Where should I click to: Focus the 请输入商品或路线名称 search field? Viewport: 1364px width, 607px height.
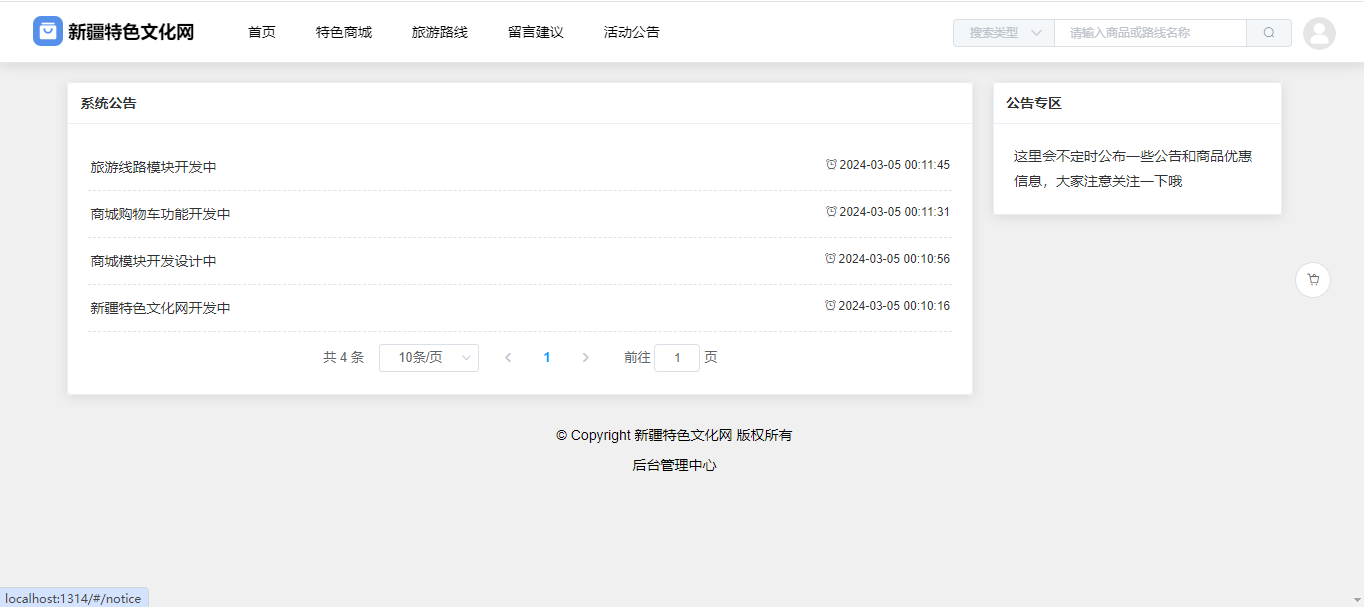pyautogui.click(x=1150, y=33)
